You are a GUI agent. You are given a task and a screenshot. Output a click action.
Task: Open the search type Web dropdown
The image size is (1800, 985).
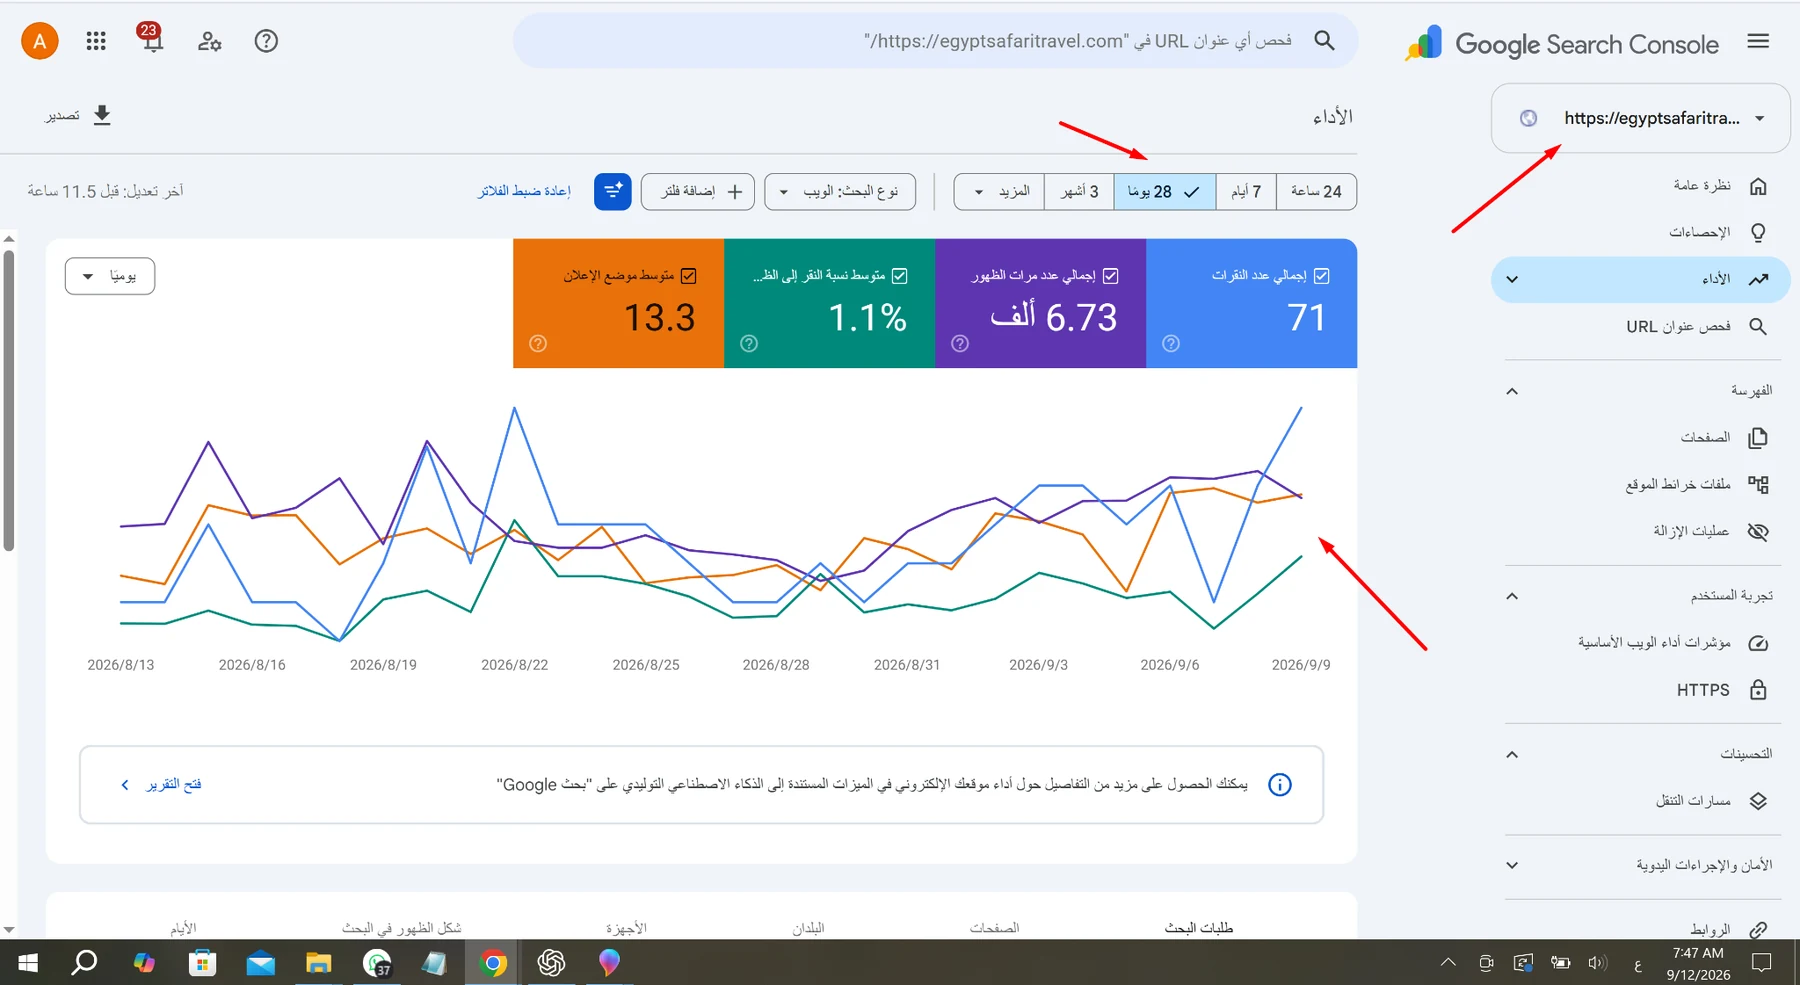[840, 191]
